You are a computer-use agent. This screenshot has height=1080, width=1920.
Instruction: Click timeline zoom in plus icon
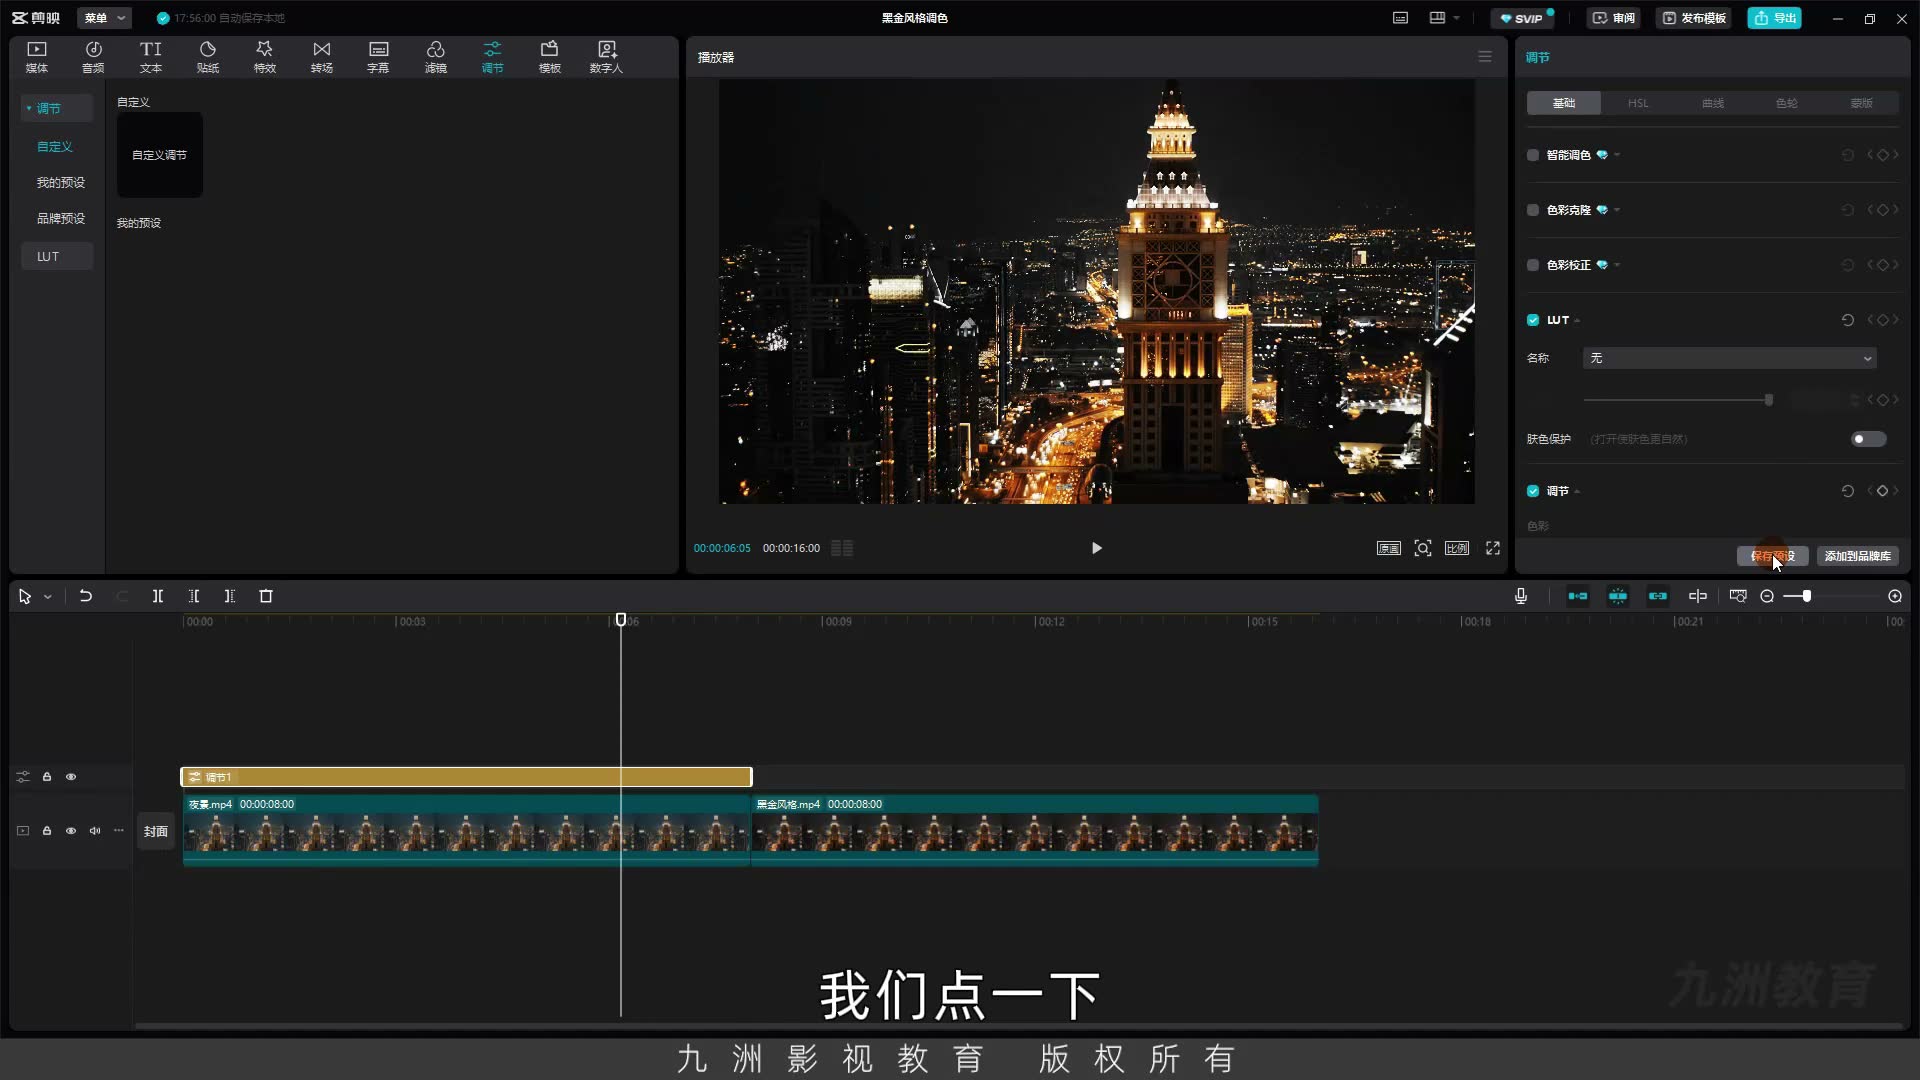[x=1895, y=596]
